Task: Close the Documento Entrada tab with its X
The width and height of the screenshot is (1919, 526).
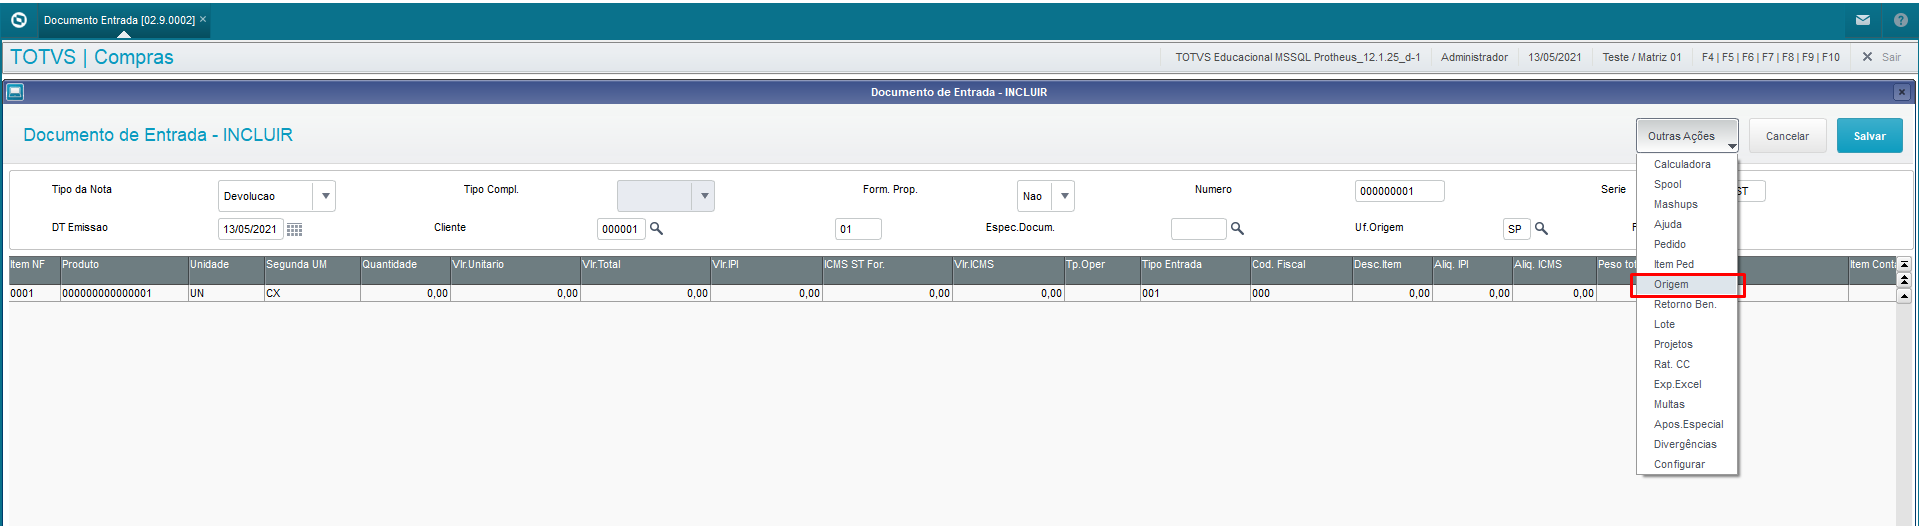Action: coord(203,19)
